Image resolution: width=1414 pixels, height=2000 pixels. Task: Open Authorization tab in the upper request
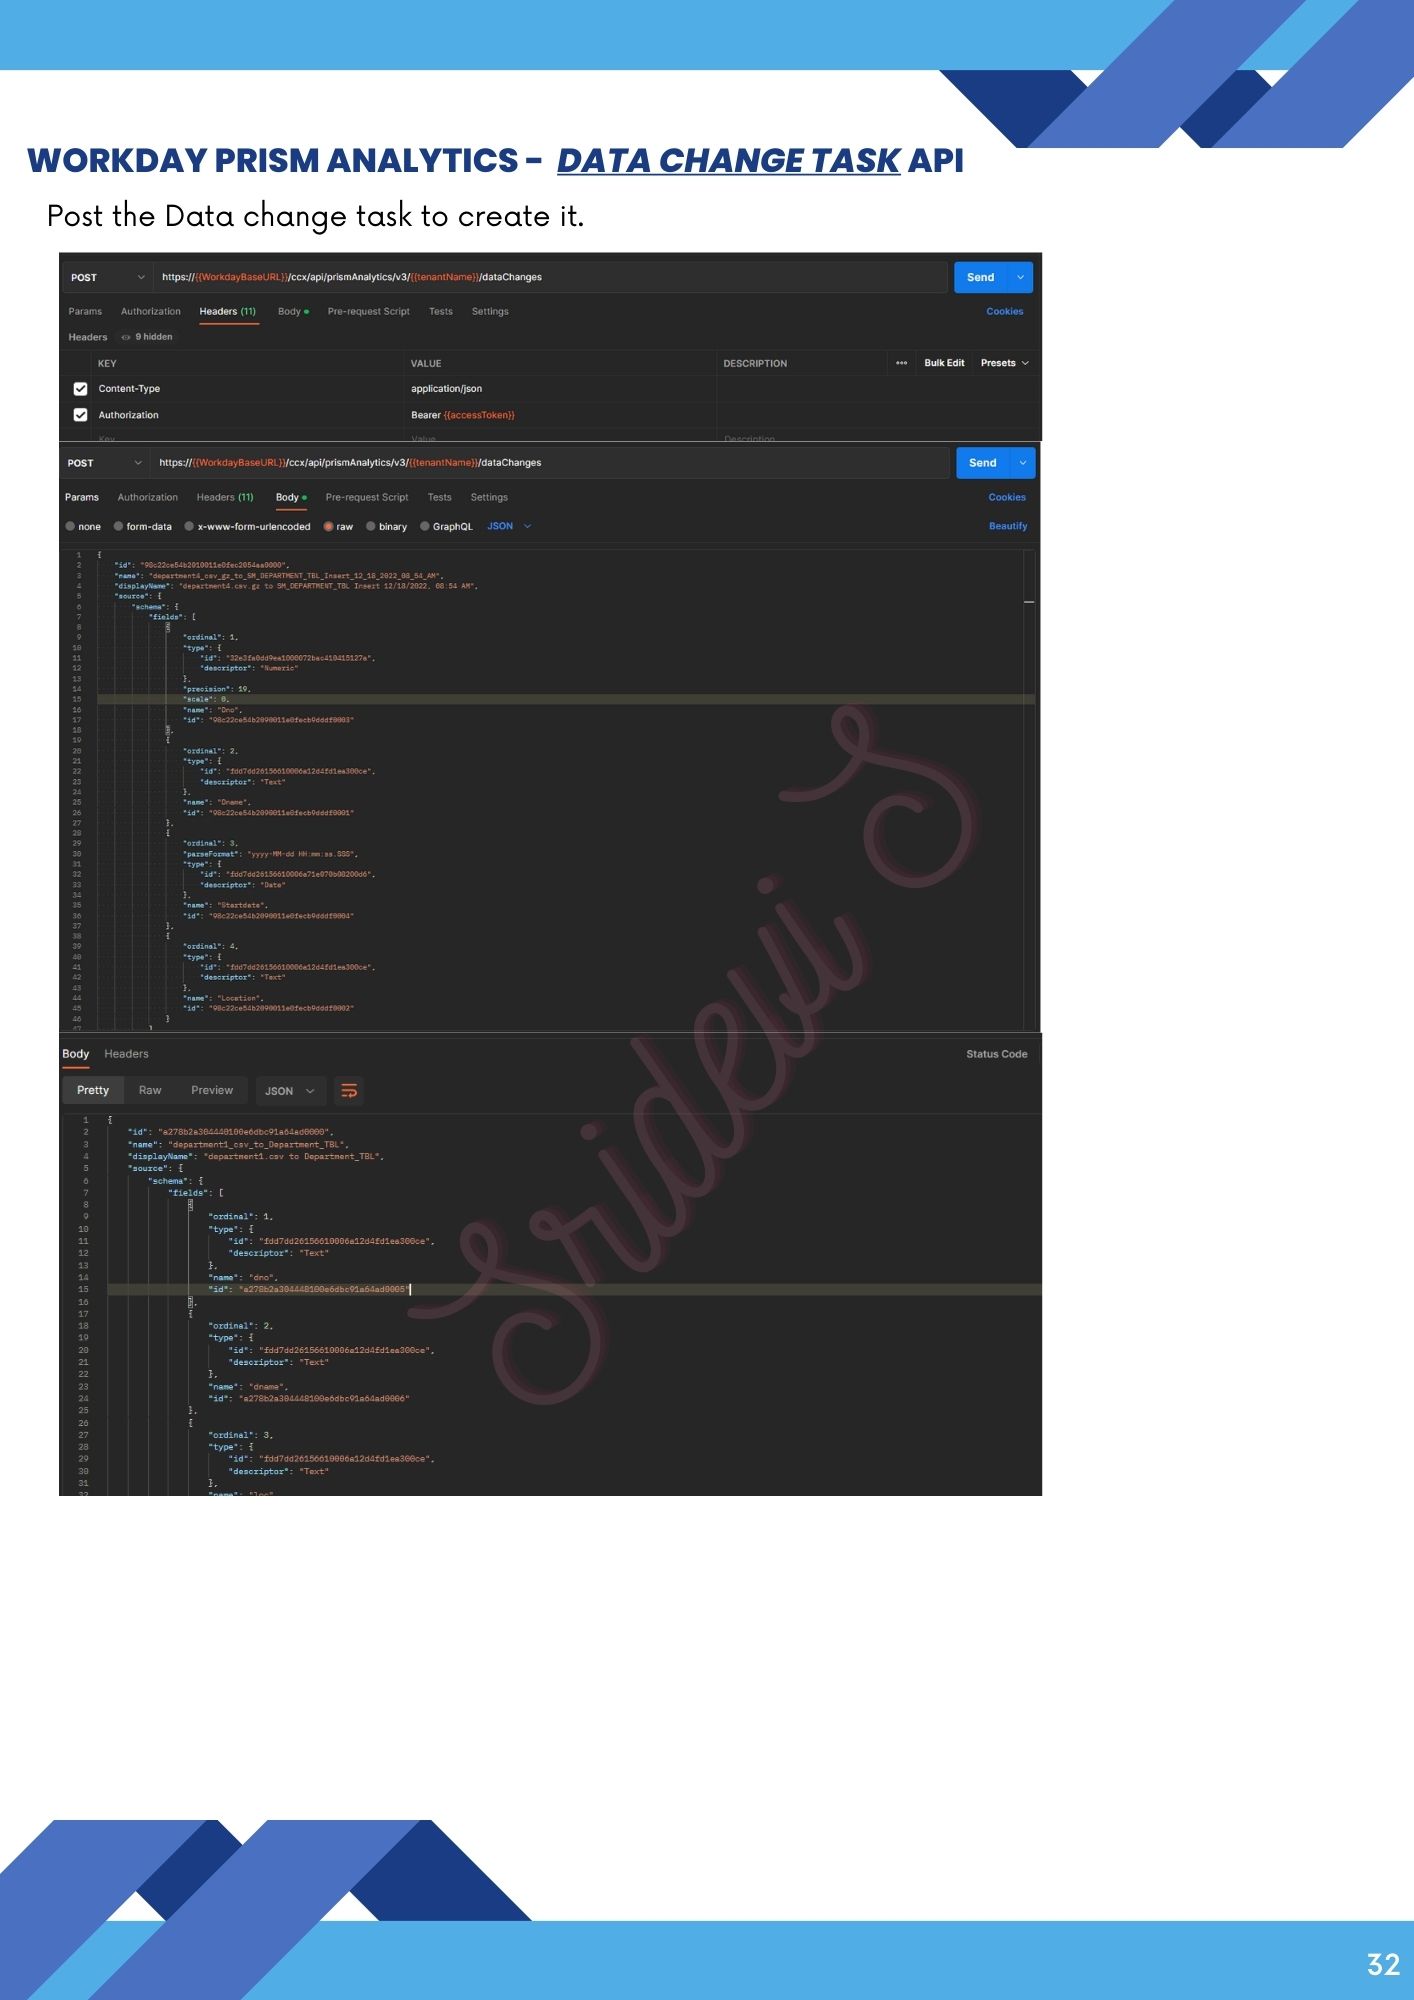(x=151, y=311)
